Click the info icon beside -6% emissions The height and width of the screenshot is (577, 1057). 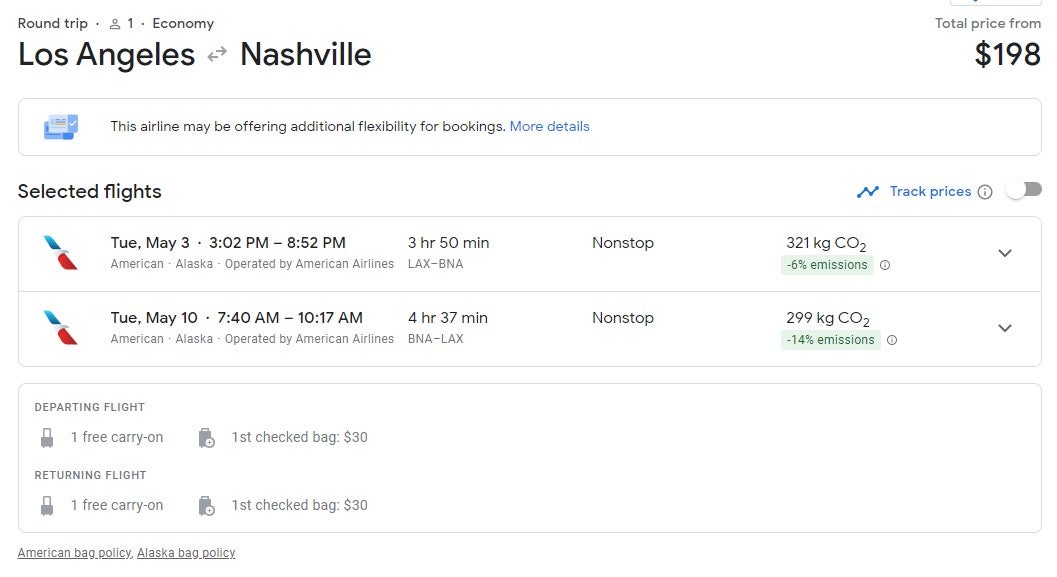(887, 265)
